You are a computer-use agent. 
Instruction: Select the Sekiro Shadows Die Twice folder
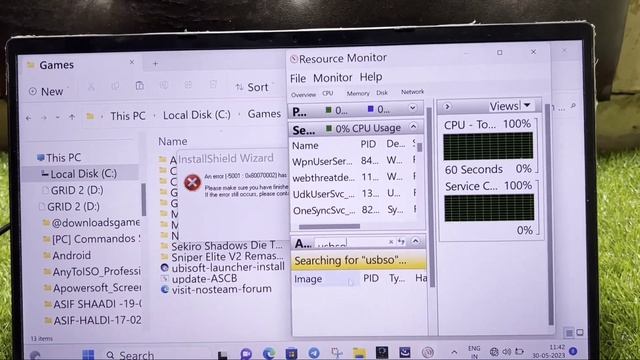click(x=222, y=246)
